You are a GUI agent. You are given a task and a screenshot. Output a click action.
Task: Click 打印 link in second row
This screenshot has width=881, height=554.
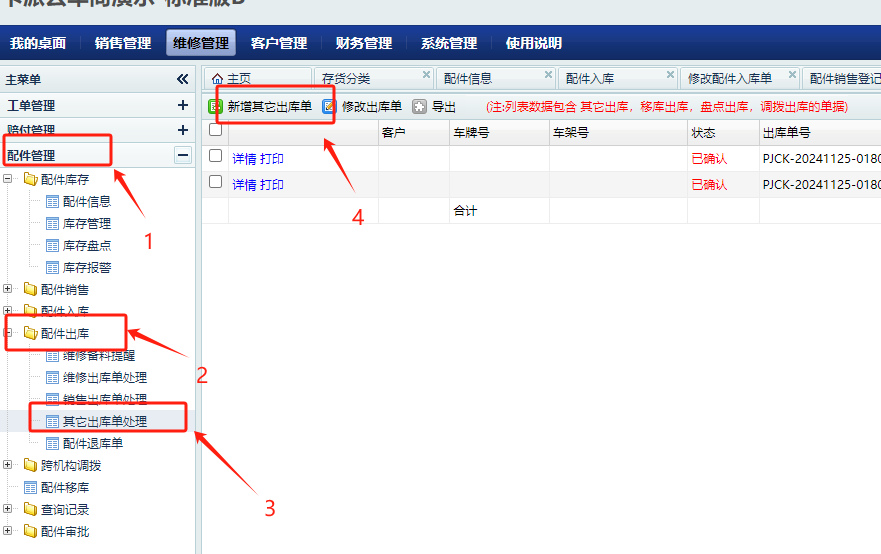pos(272,184)
